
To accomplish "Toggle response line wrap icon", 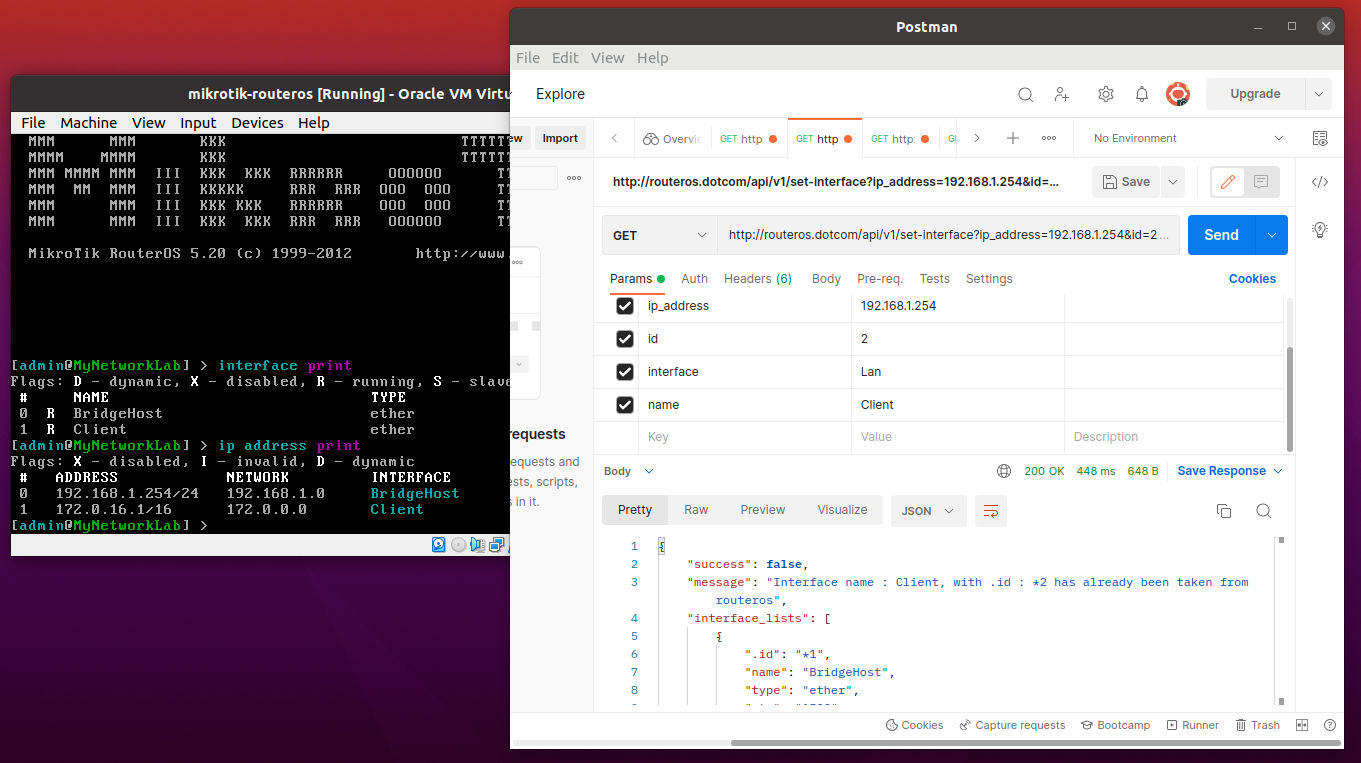I will [x=991, y=510].
